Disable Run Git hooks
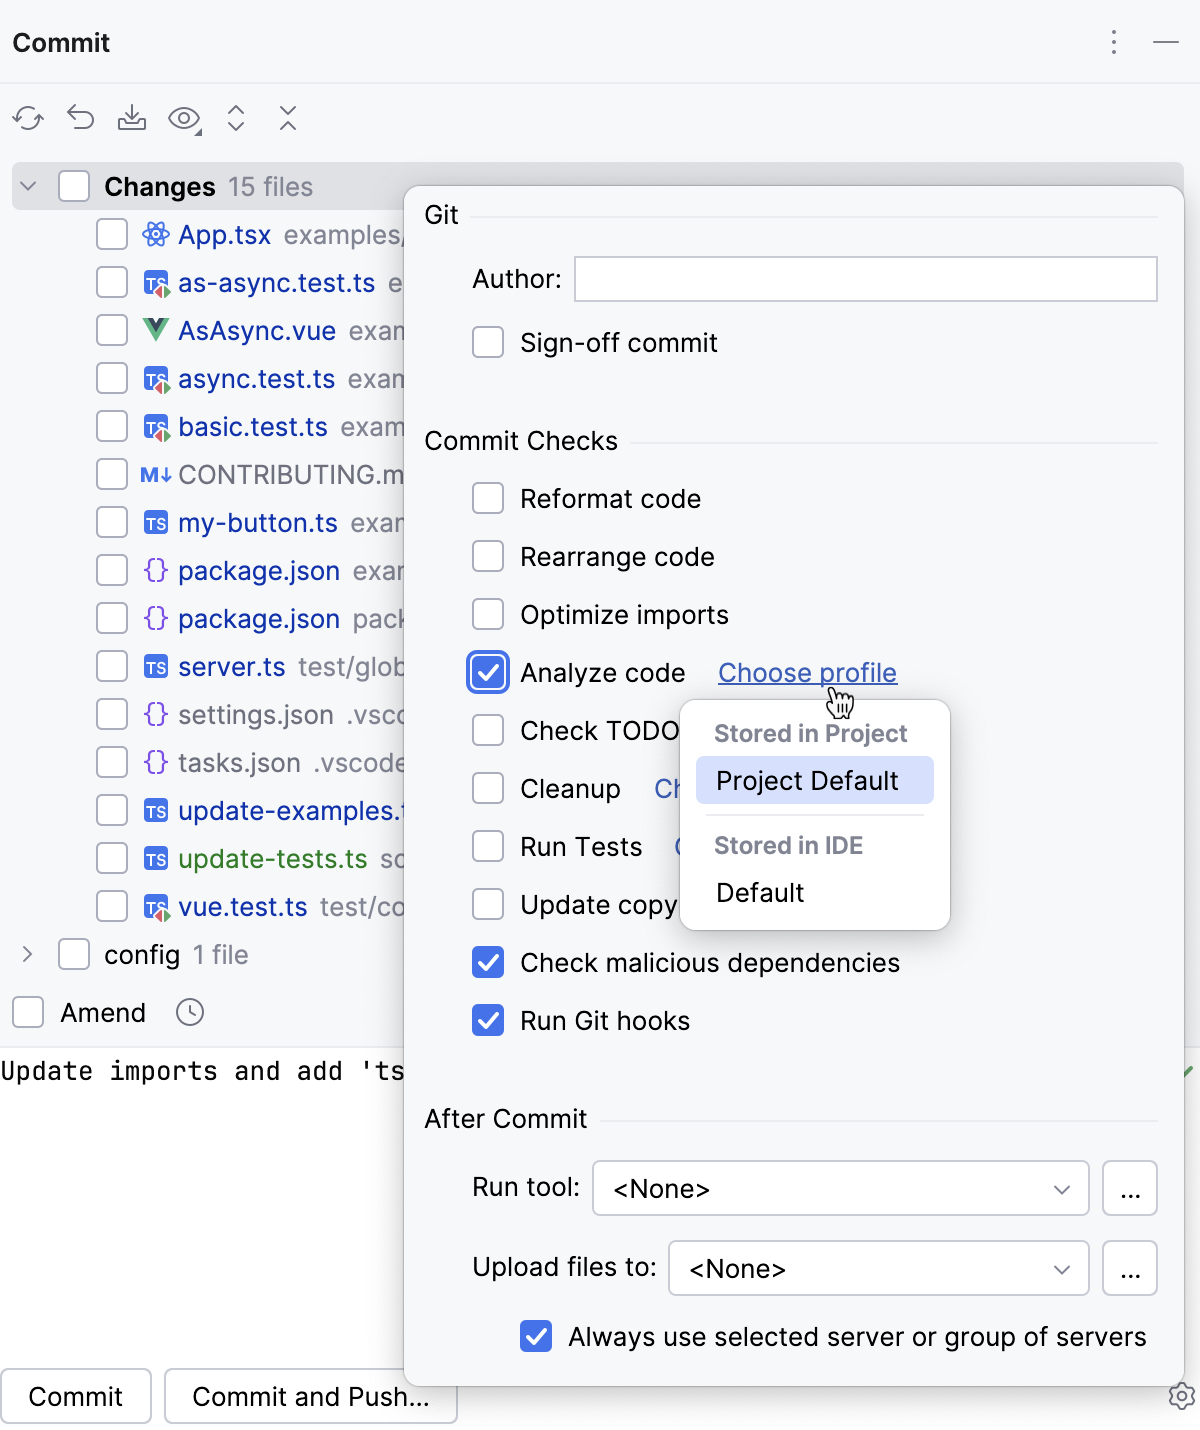This screenshot has width=1200, height=1430. tap(487, 1020)
